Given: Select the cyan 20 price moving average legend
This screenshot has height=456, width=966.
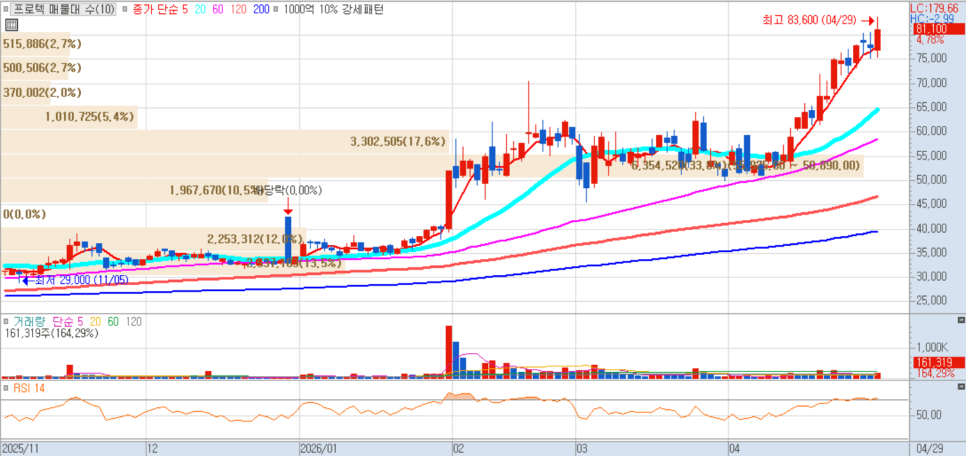Looking at the screenshot, I should click(201, 10).
